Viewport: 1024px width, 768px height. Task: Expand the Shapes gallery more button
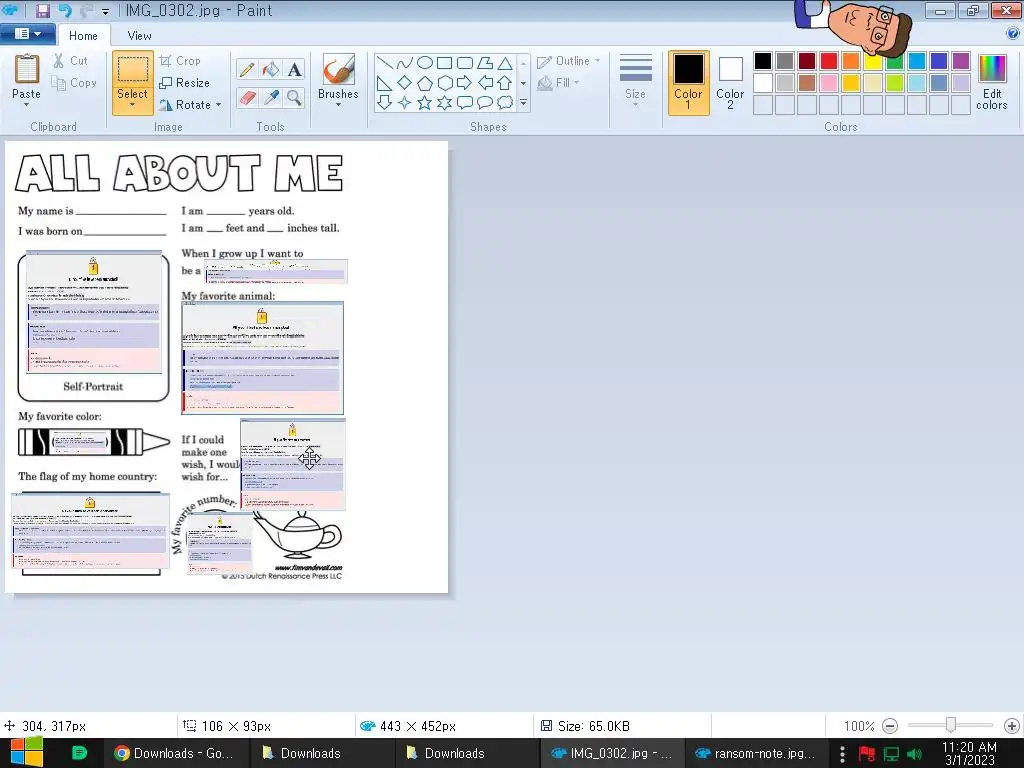click(x=523, y=103)
